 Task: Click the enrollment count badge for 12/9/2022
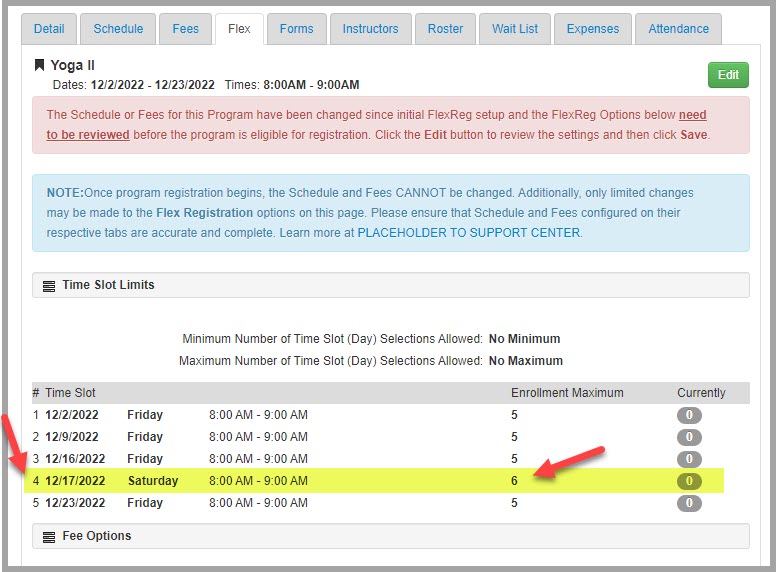688,437
